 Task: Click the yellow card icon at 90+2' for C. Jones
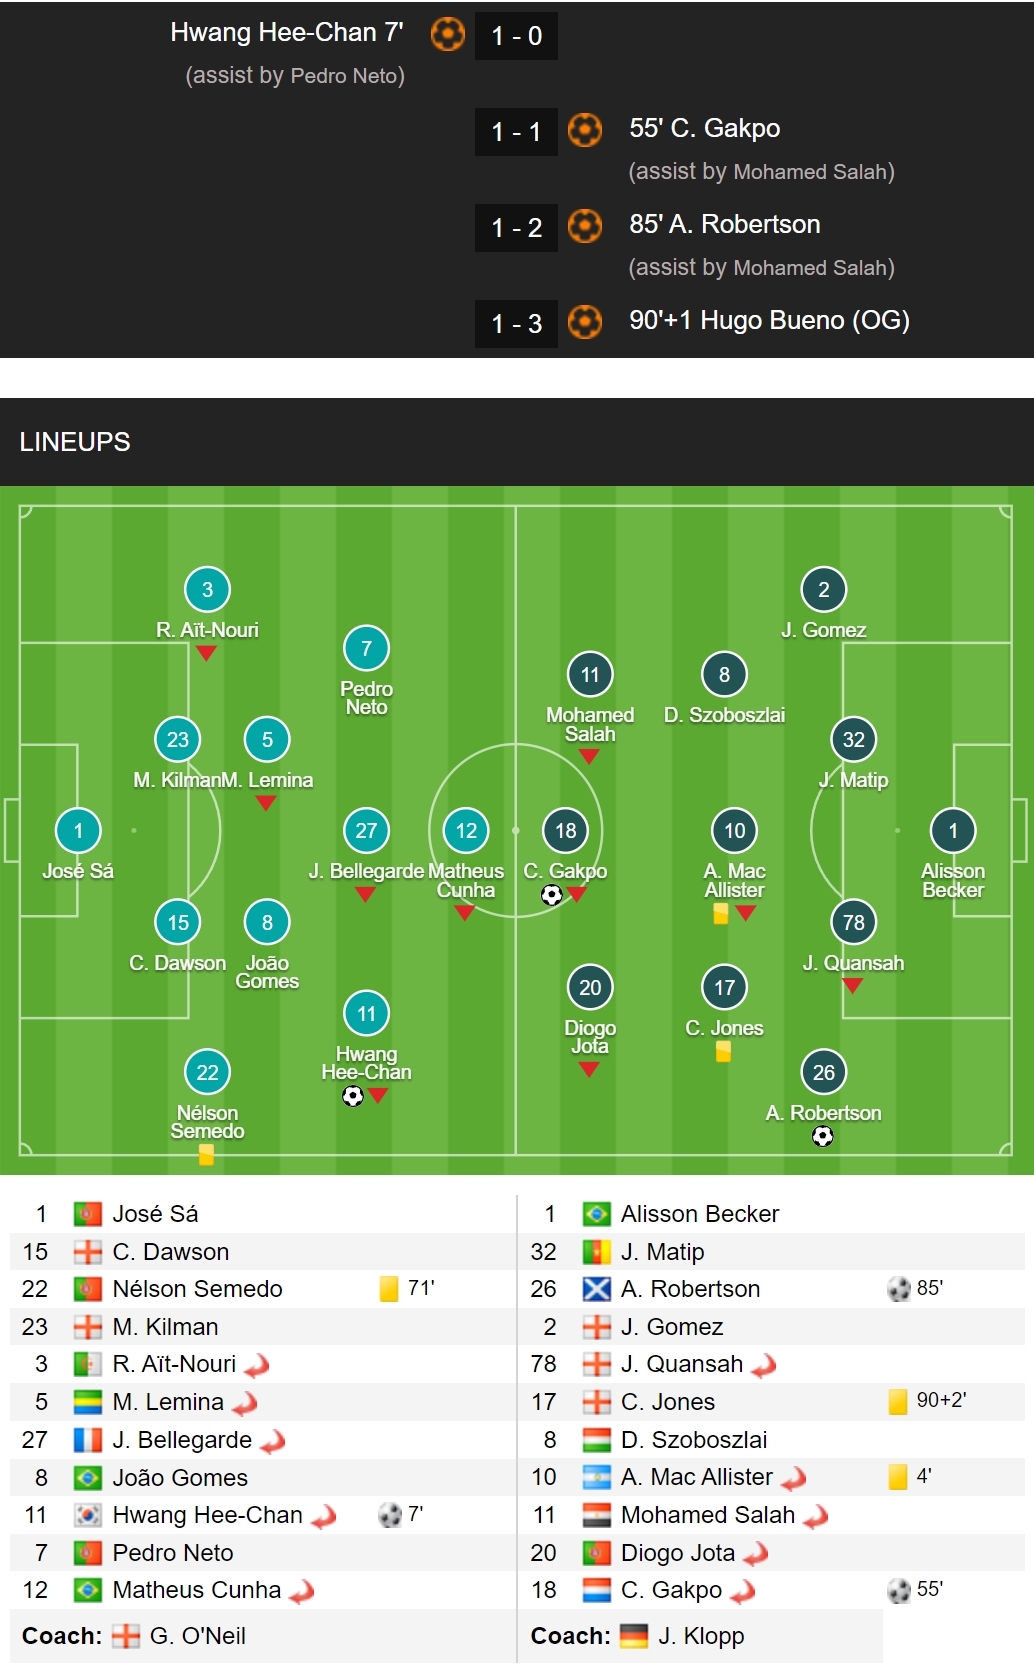(898, 1401)
